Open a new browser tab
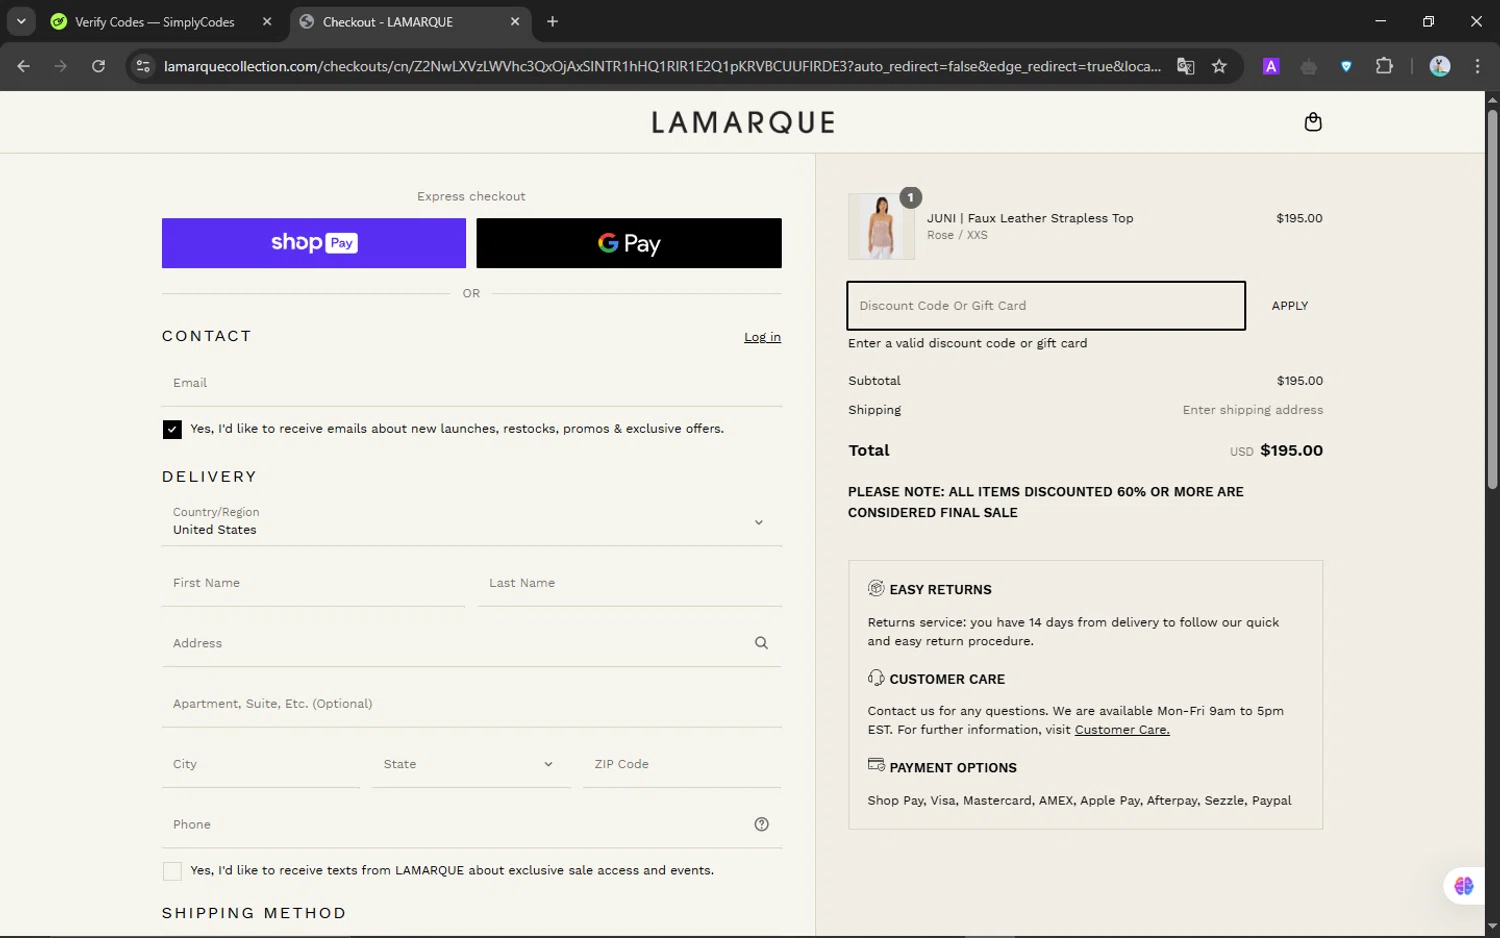The width and height of the screenshot is (1500, 938). [x=552, y=21]
